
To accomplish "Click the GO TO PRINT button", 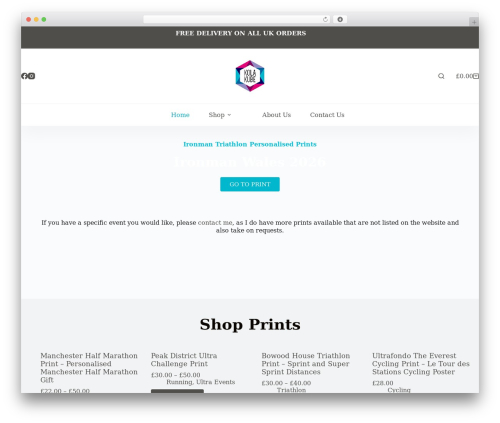I will (250, 184).
